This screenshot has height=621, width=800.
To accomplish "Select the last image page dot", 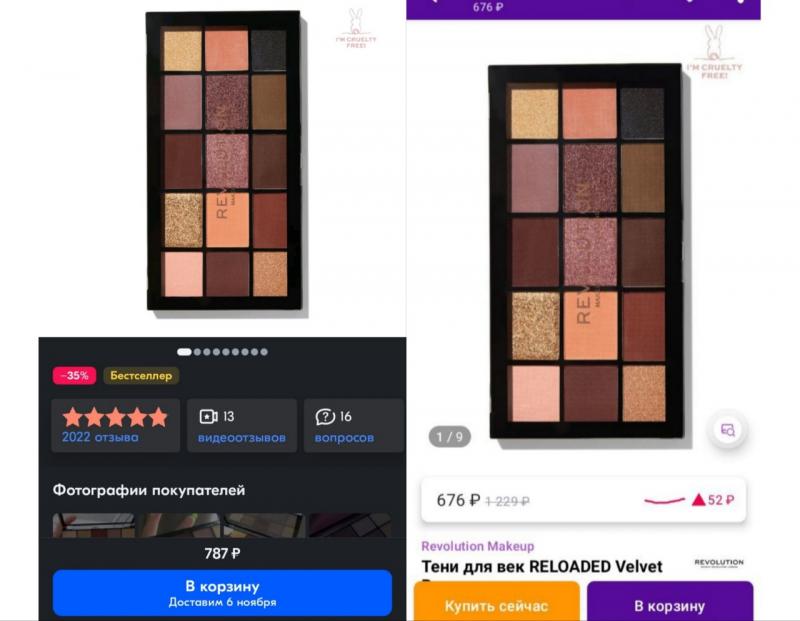I will 264,352.
